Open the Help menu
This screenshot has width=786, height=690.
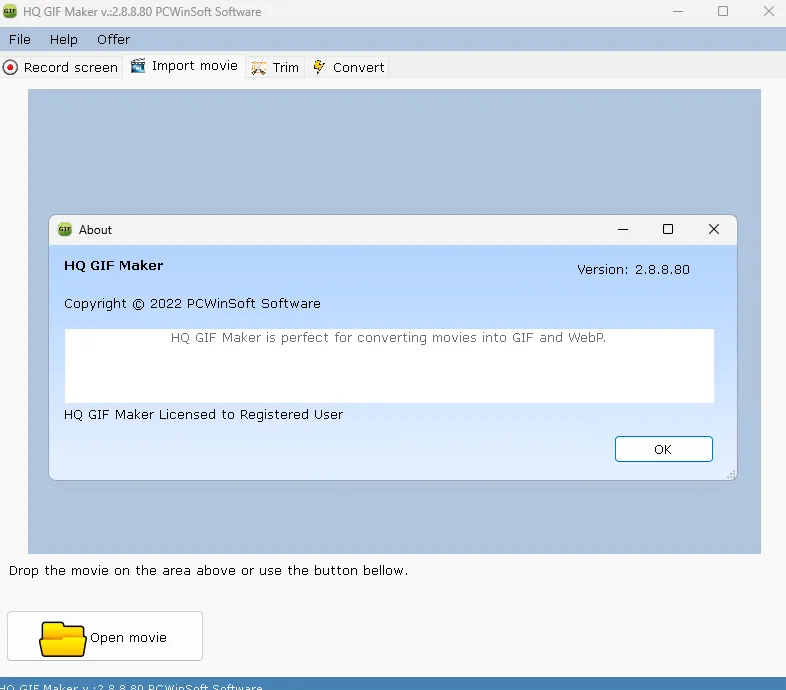64,39
